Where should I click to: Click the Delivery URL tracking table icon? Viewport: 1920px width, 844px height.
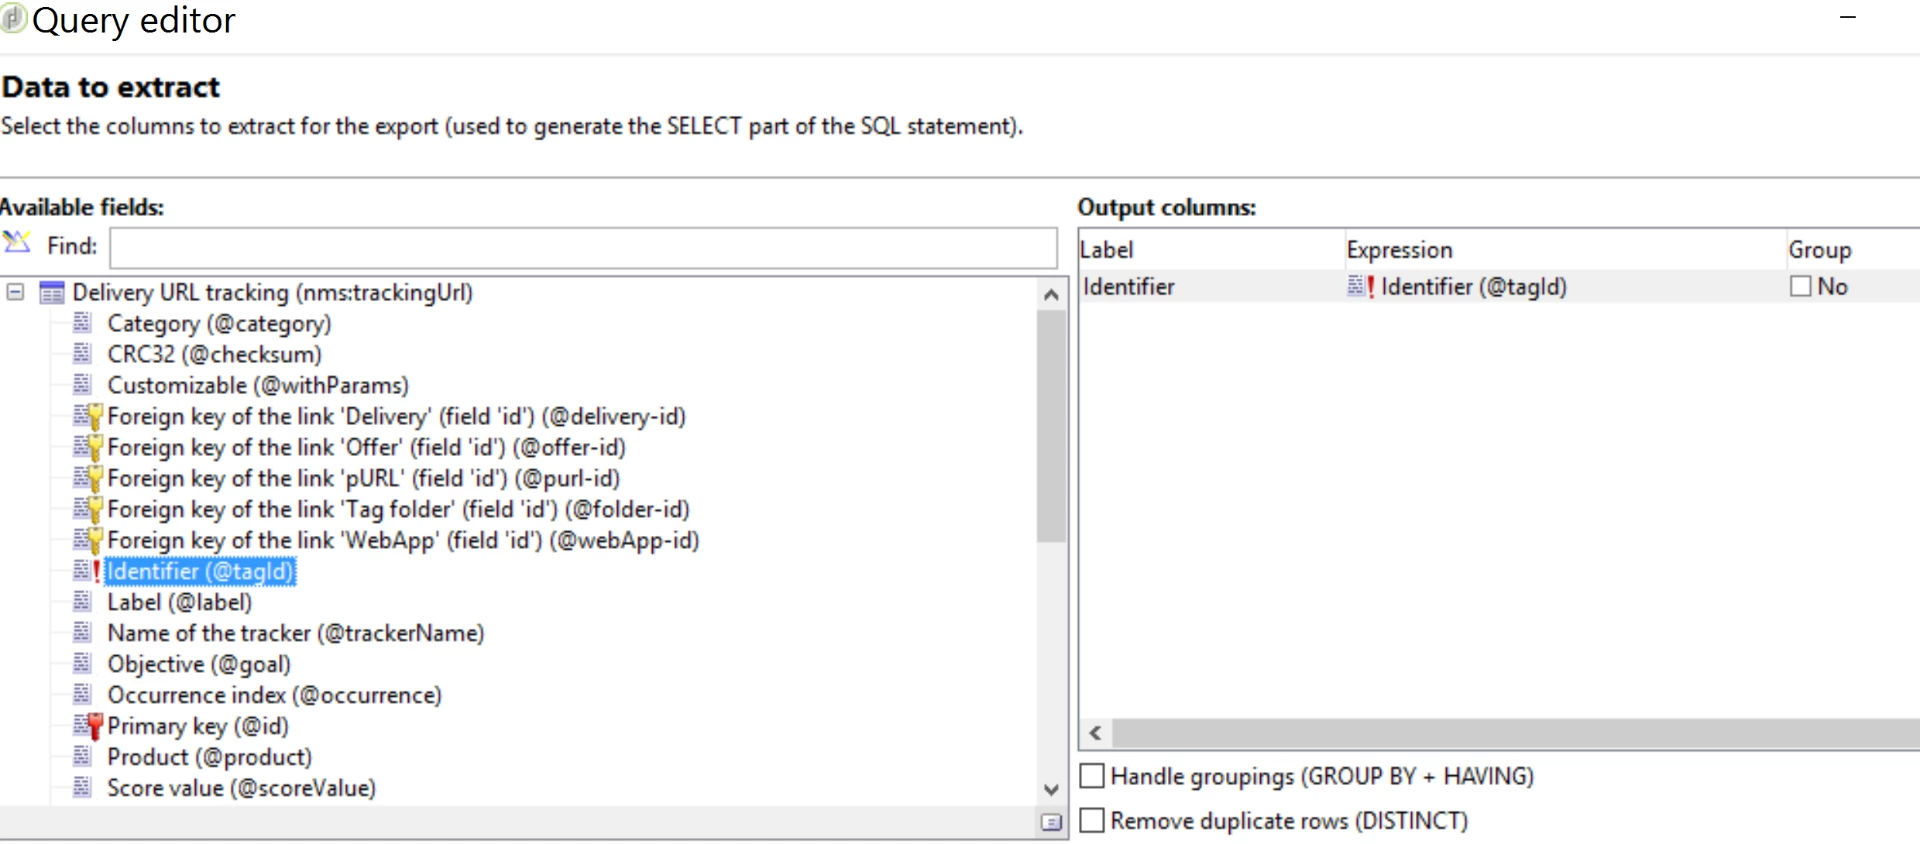[51, 293]
